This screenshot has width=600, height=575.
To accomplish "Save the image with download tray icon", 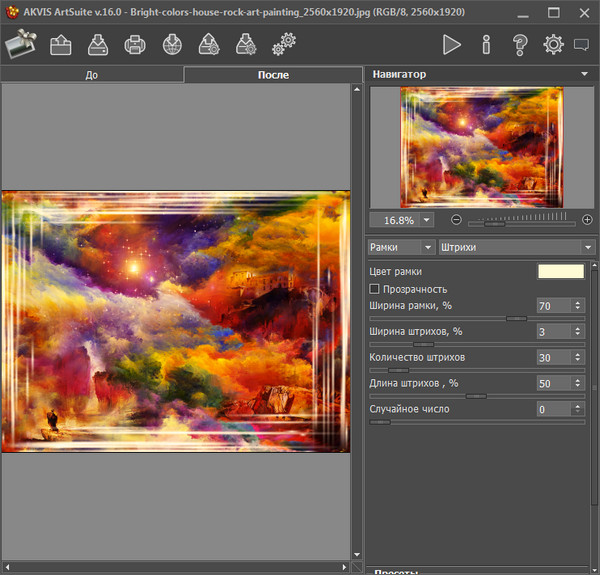I will 98,45.
